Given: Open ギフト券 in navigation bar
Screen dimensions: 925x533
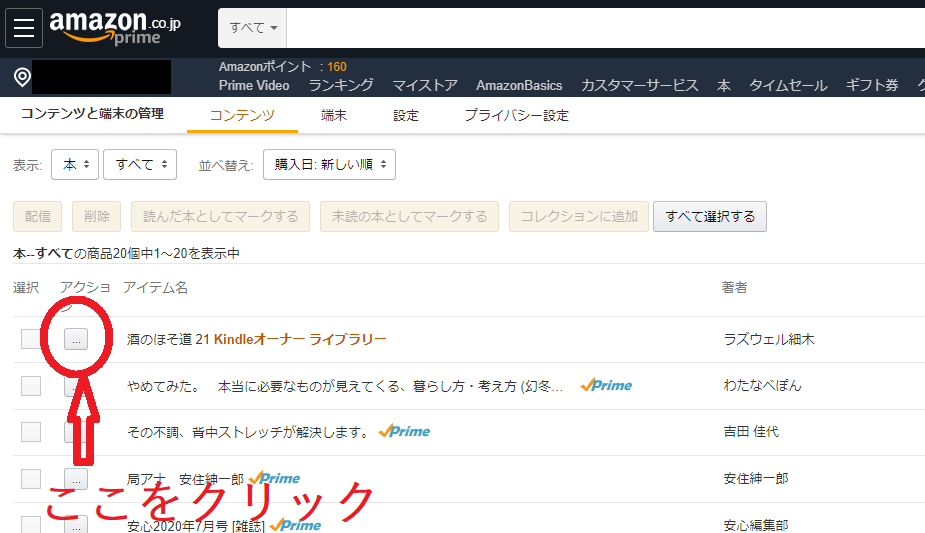Looking at the screenshot, I should (872, 85).
